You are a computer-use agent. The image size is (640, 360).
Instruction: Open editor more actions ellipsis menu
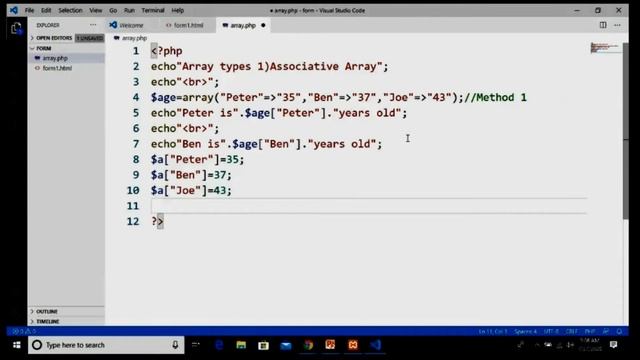pos(617,25)
